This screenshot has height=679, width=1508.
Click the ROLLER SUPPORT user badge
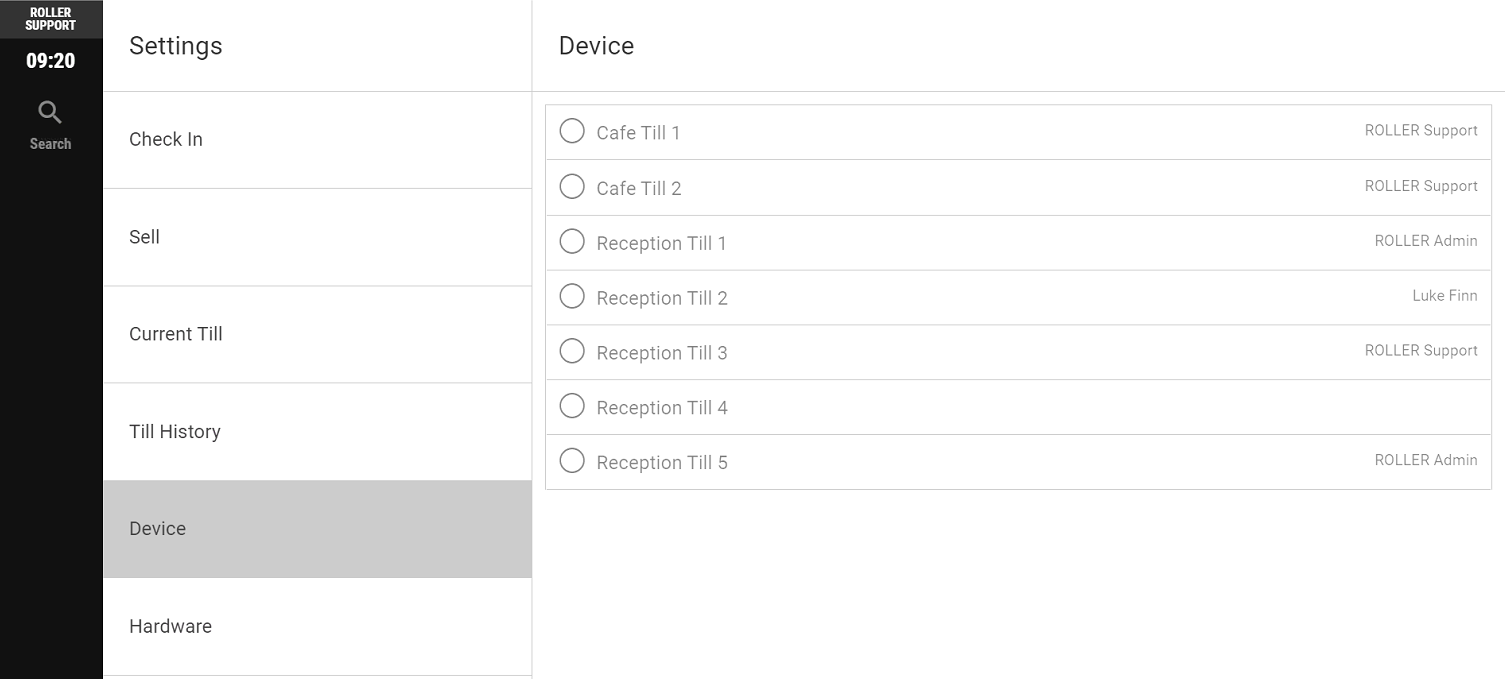click(51, 19)
